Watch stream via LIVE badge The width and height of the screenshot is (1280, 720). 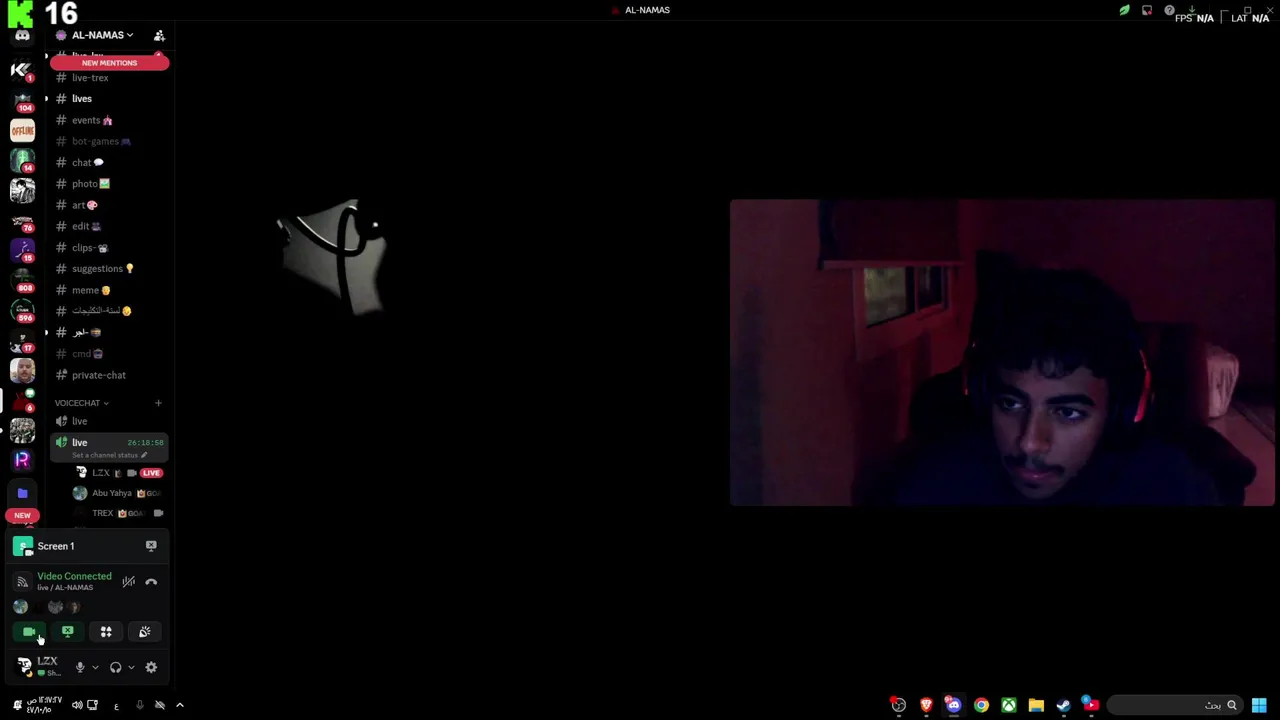point(151,473)
